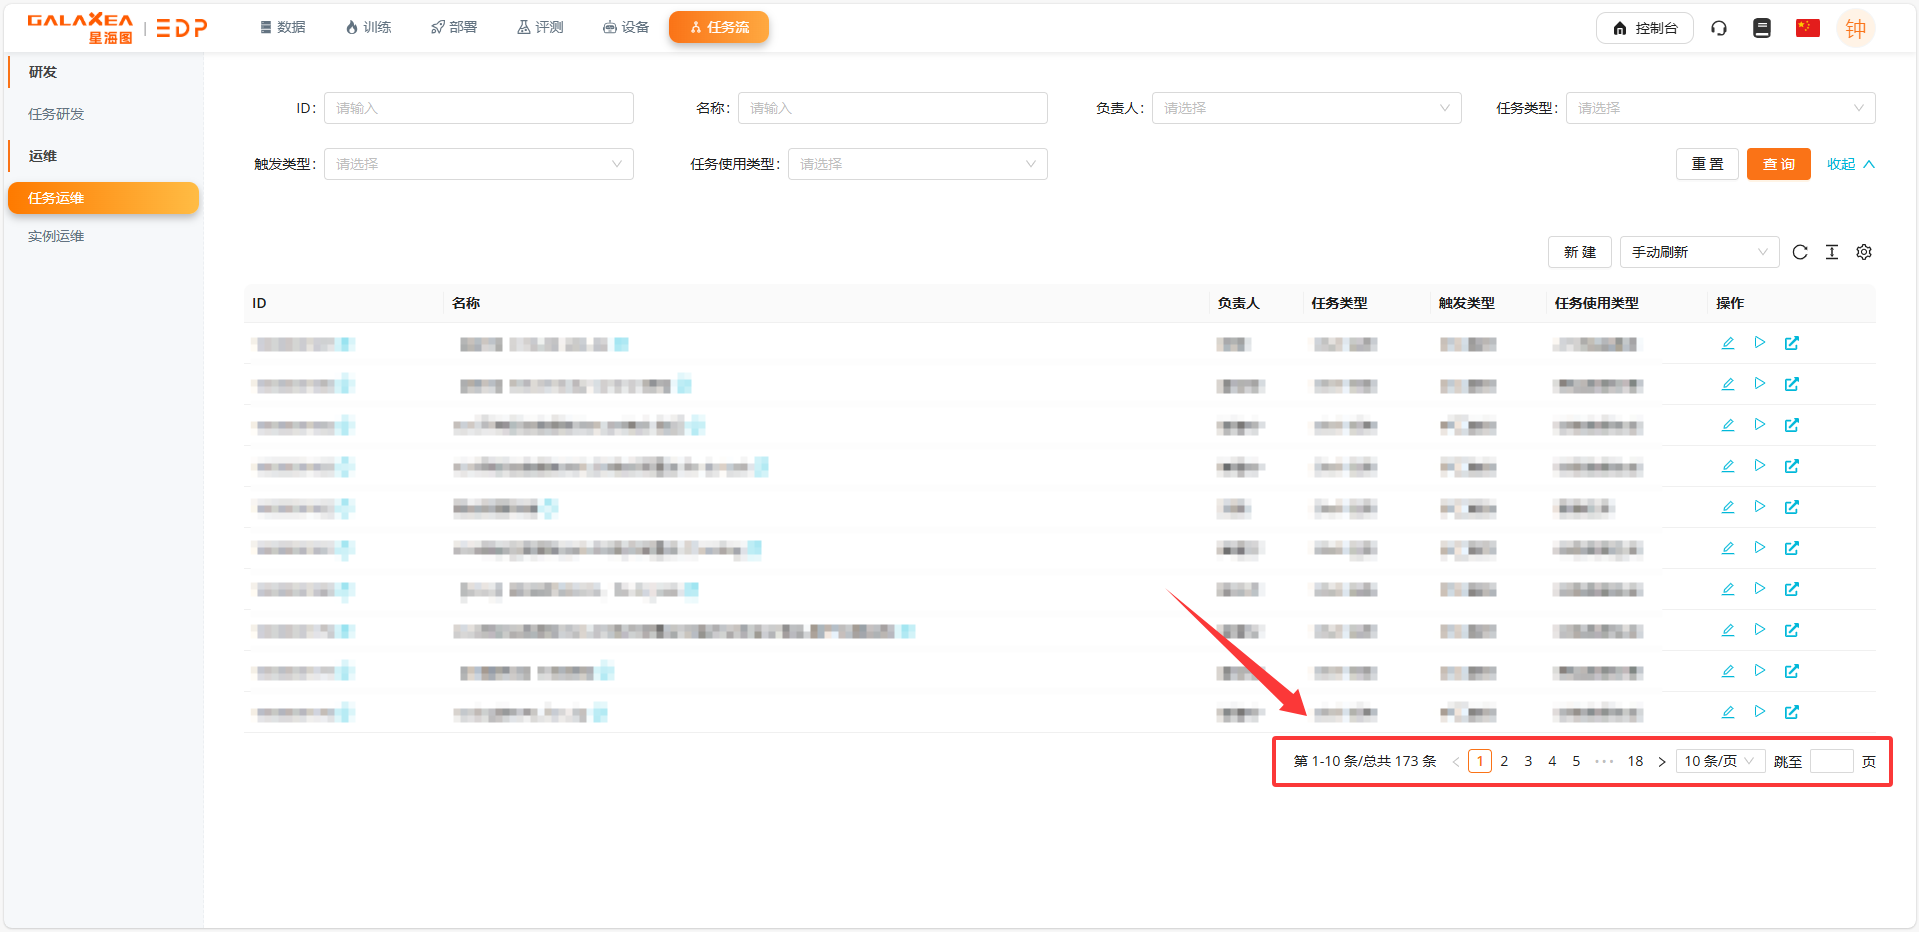Change page size via the 10 条/页 dropdown

[1718, 760]
